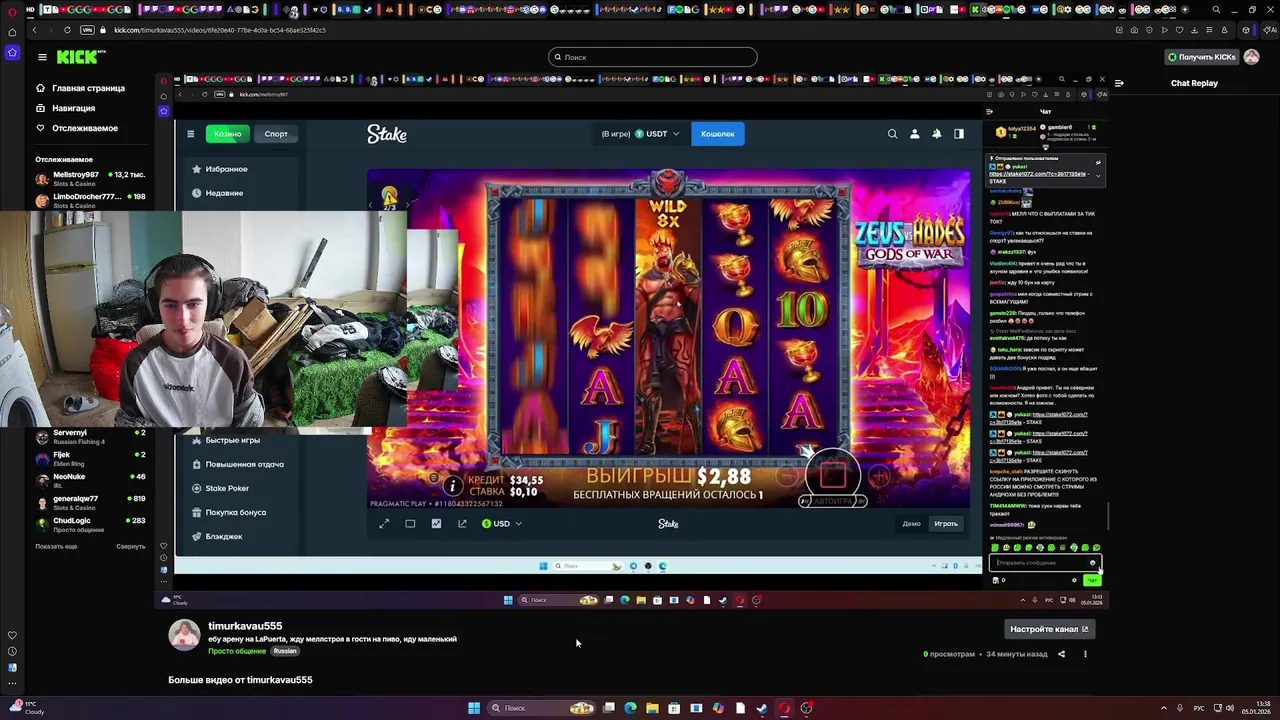
Task: Open the NeoNuke IRL channel
Action: pyautogui.click(x=90, y=480)
